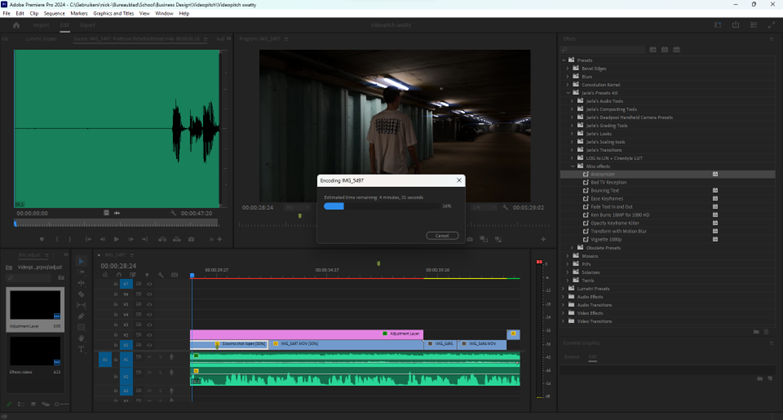Click the caption track options icon
The image size is (783, 420).
(x=174, y=275)
